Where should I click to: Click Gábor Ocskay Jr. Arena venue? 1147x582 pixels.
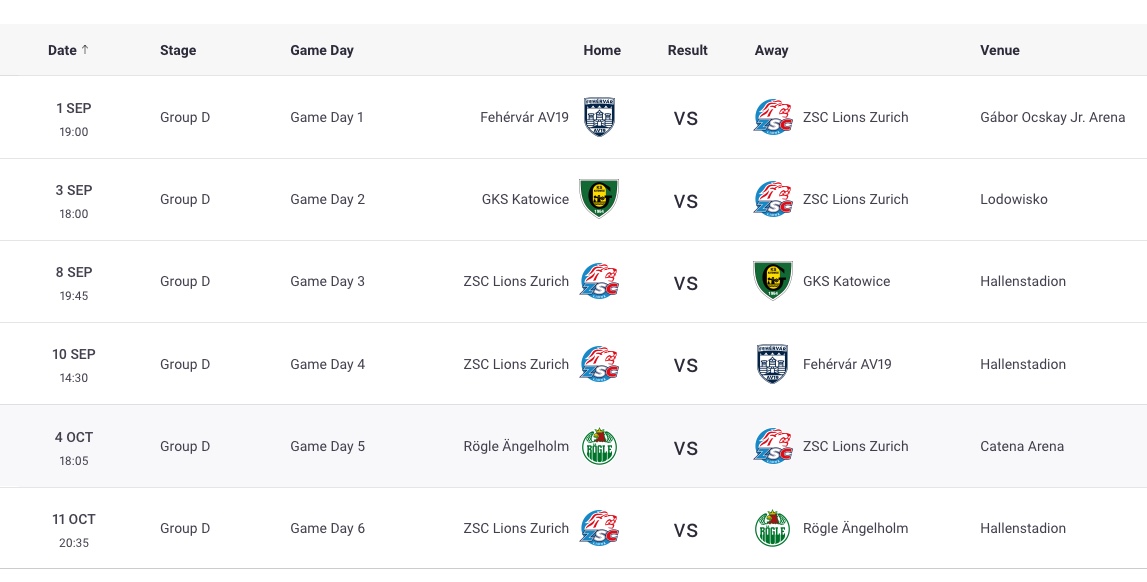pyautogui.click(x=1053, y=117)
